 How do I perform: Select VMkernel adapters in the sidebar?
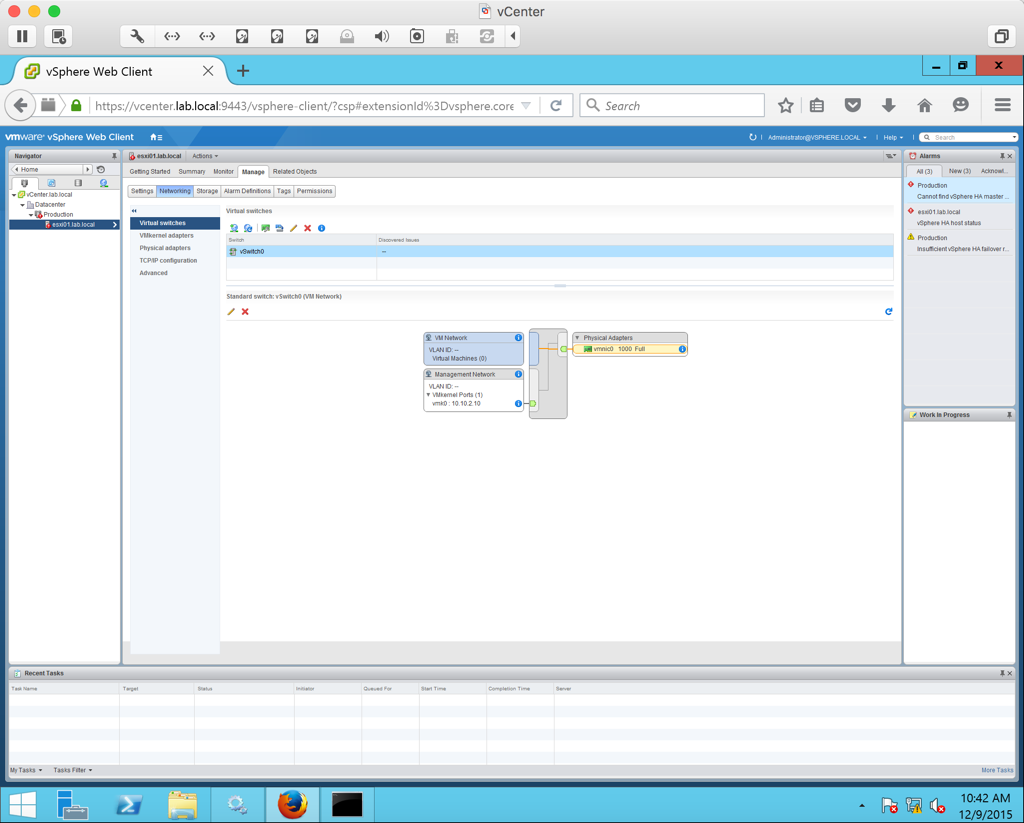tap(166, 236)
